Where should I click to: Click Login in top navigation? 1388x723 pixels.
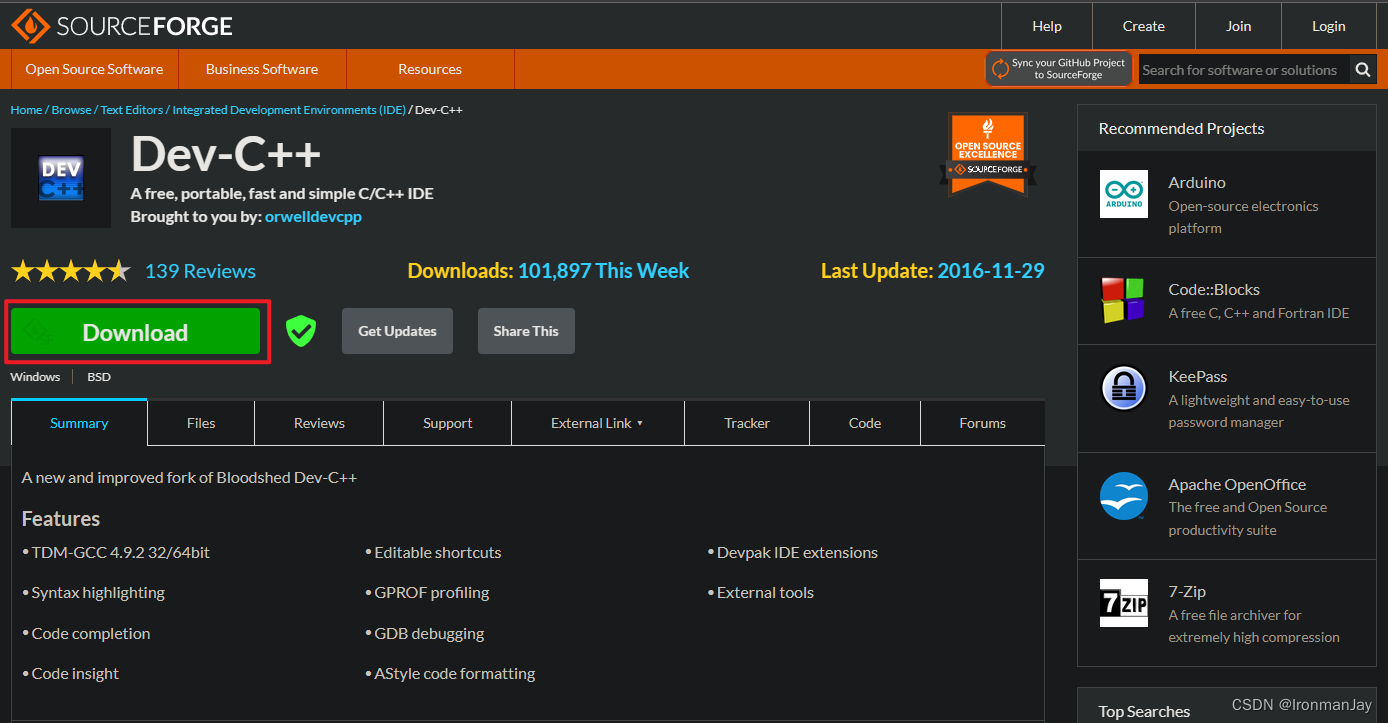coord(1329,26)
